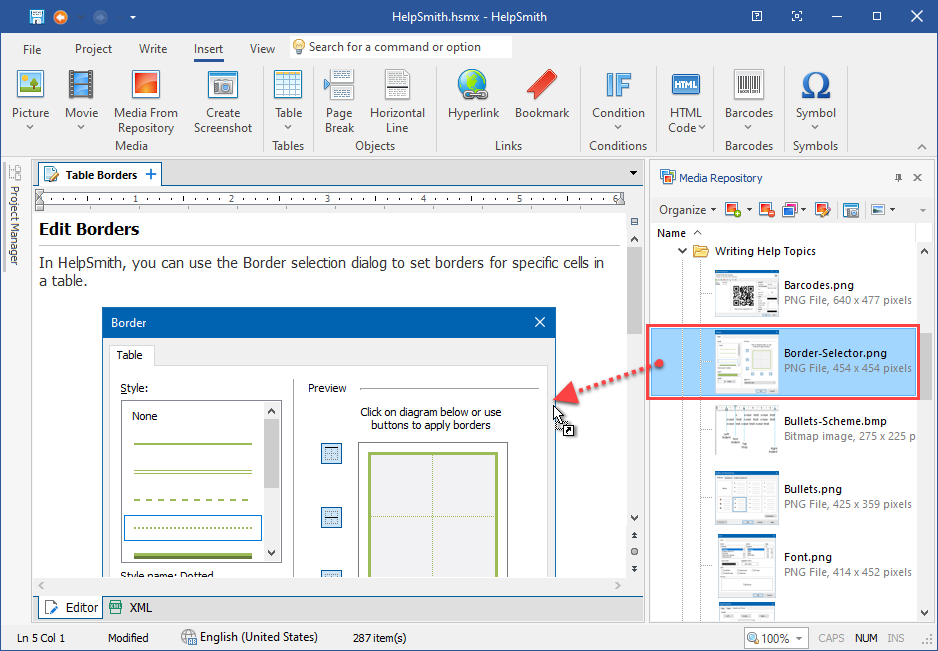
Task: Expand the Symbol dropdown arrow
Action: (x=815, y=127)
